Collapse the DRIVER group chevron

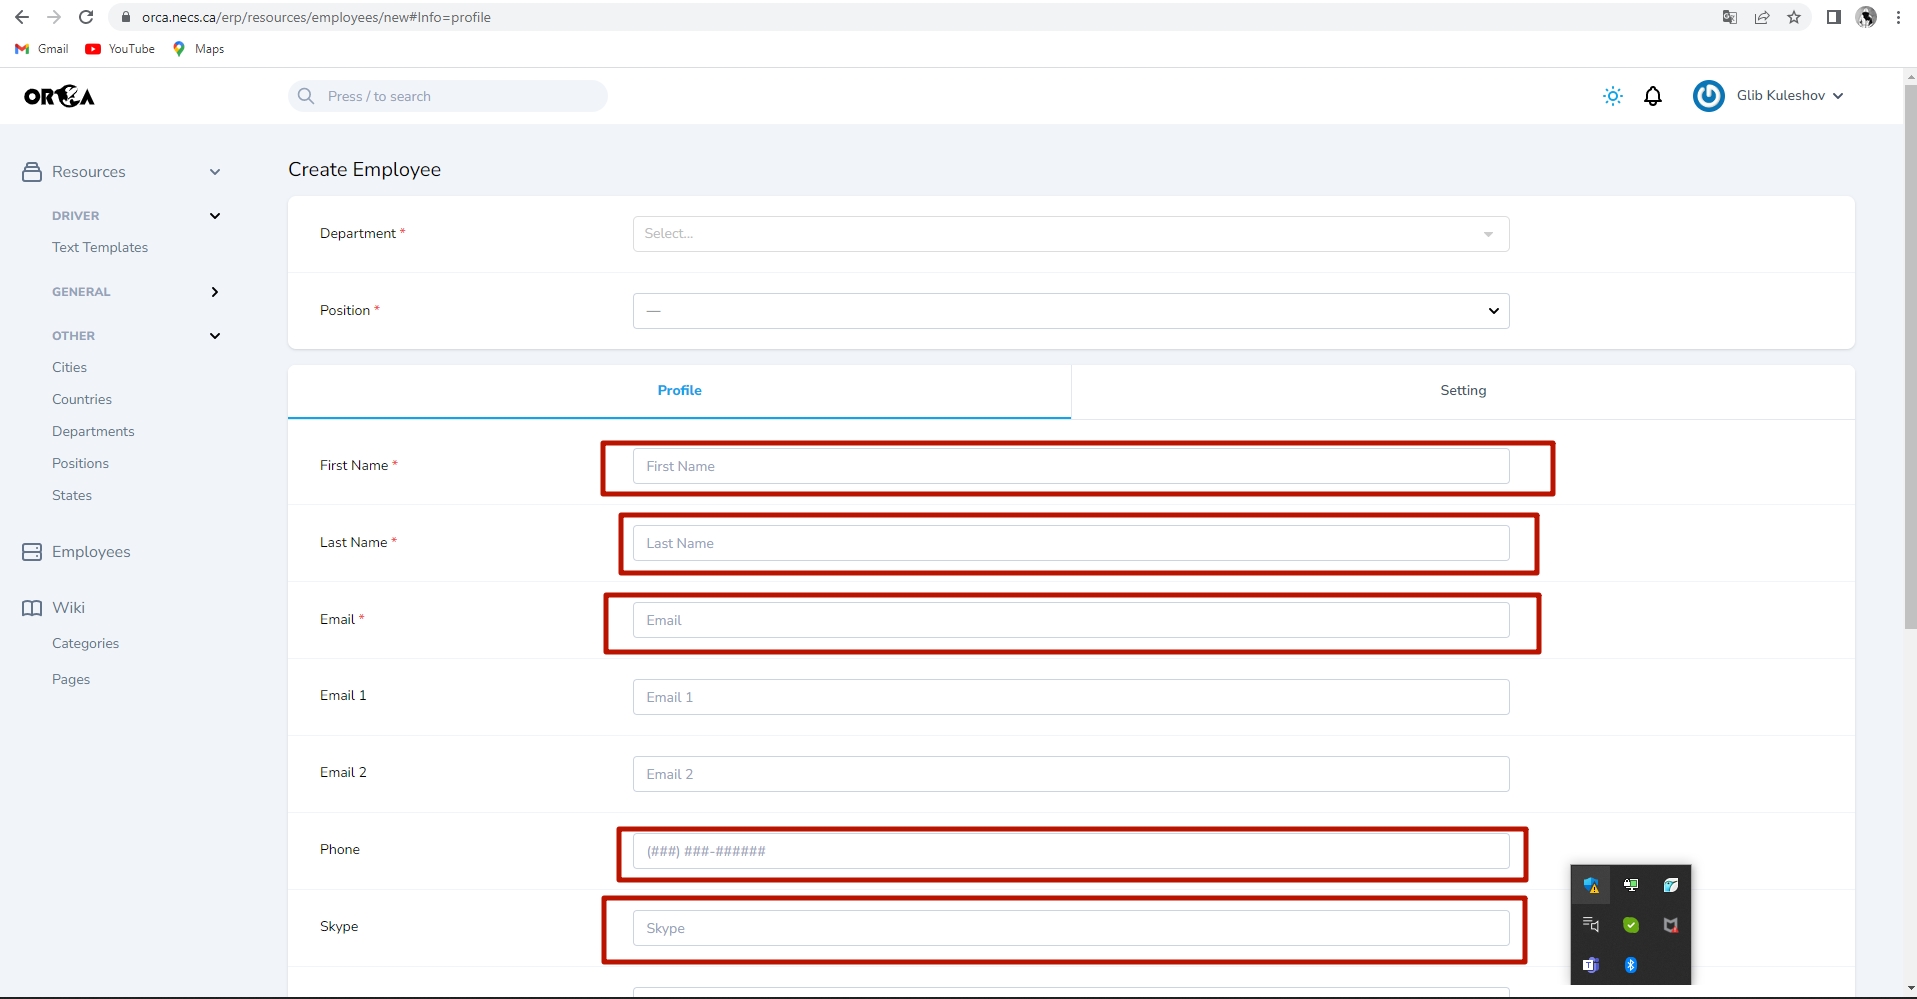[215, 216]
